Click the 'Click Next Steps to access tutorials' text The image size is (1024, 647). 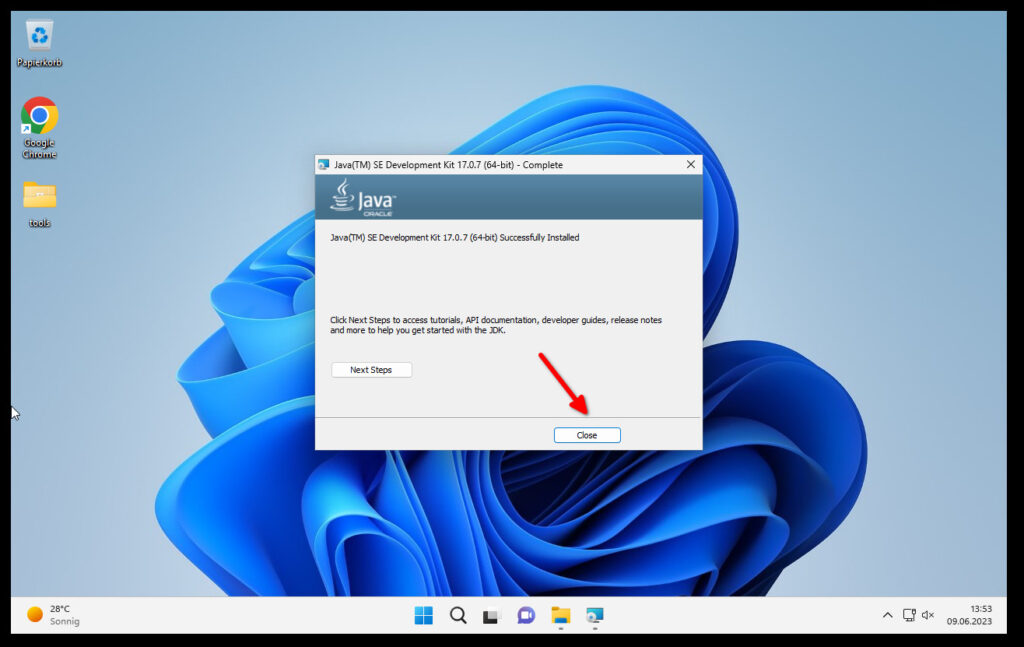496,325
